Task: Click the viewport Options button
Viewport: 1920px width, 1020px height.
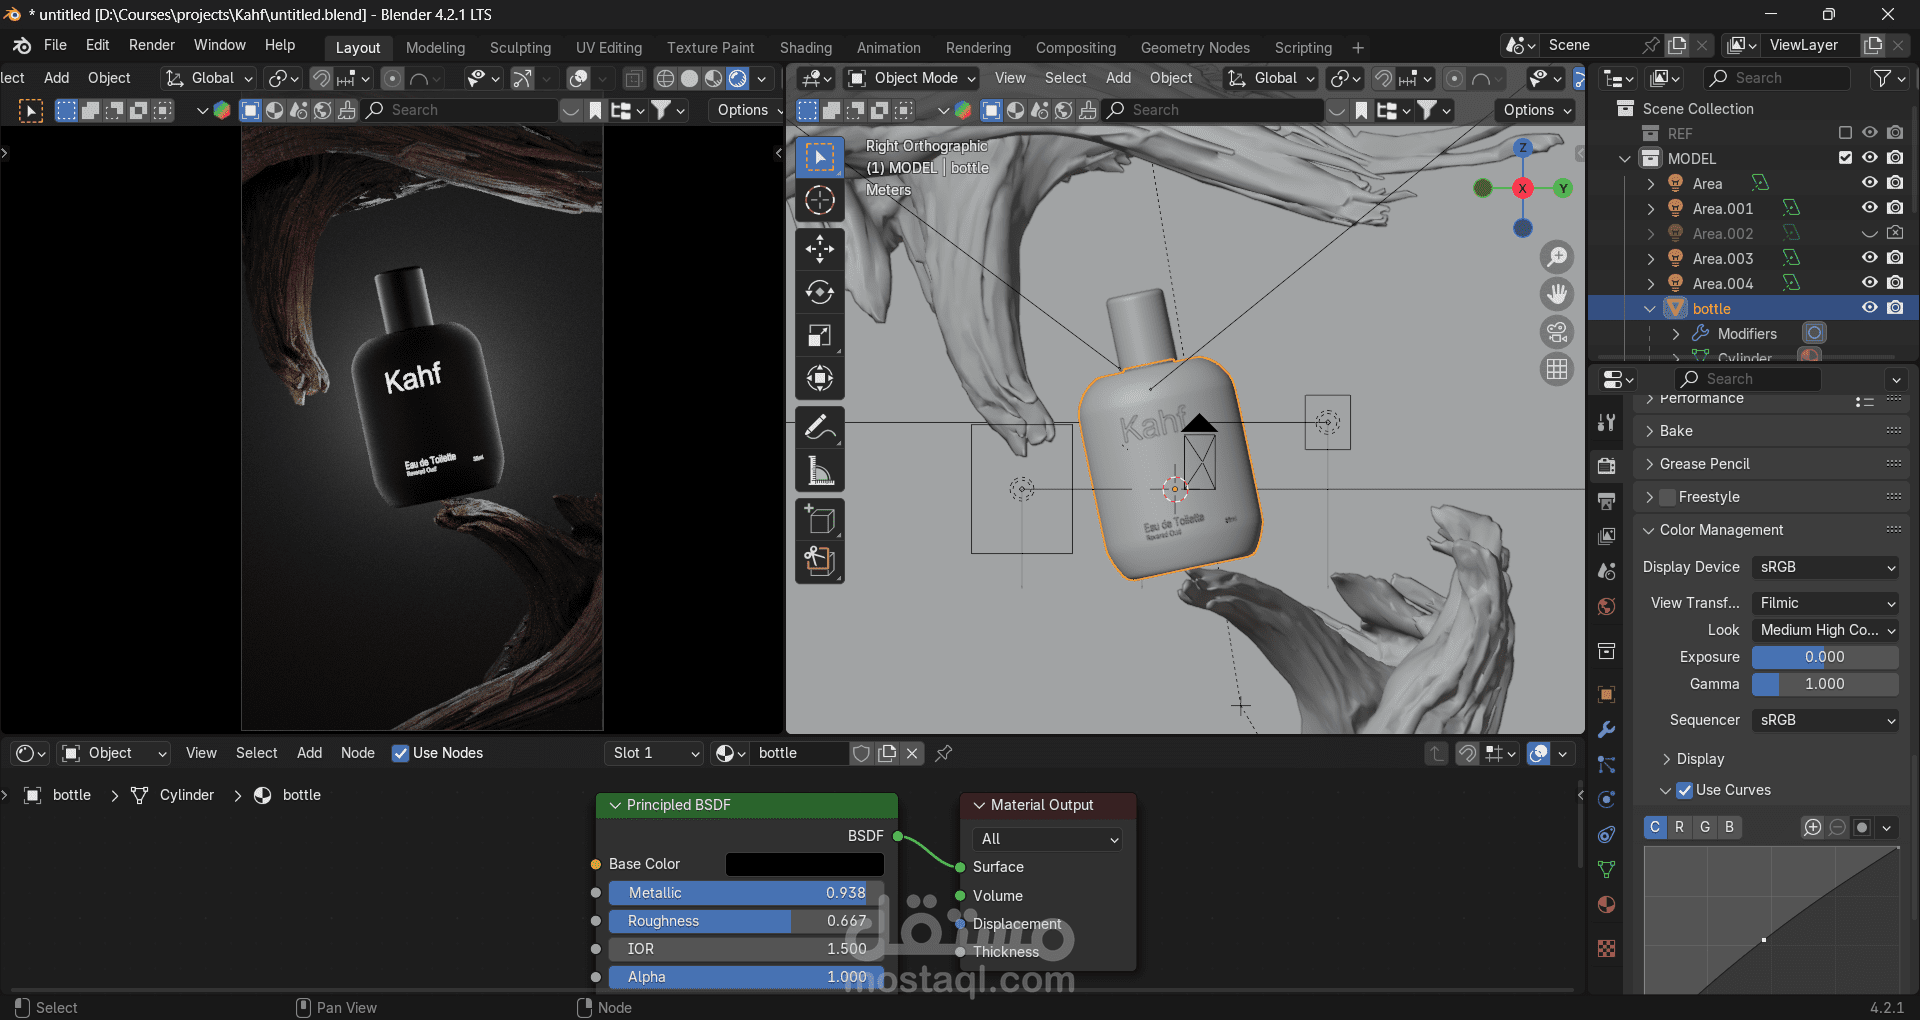Action: 1535,110
